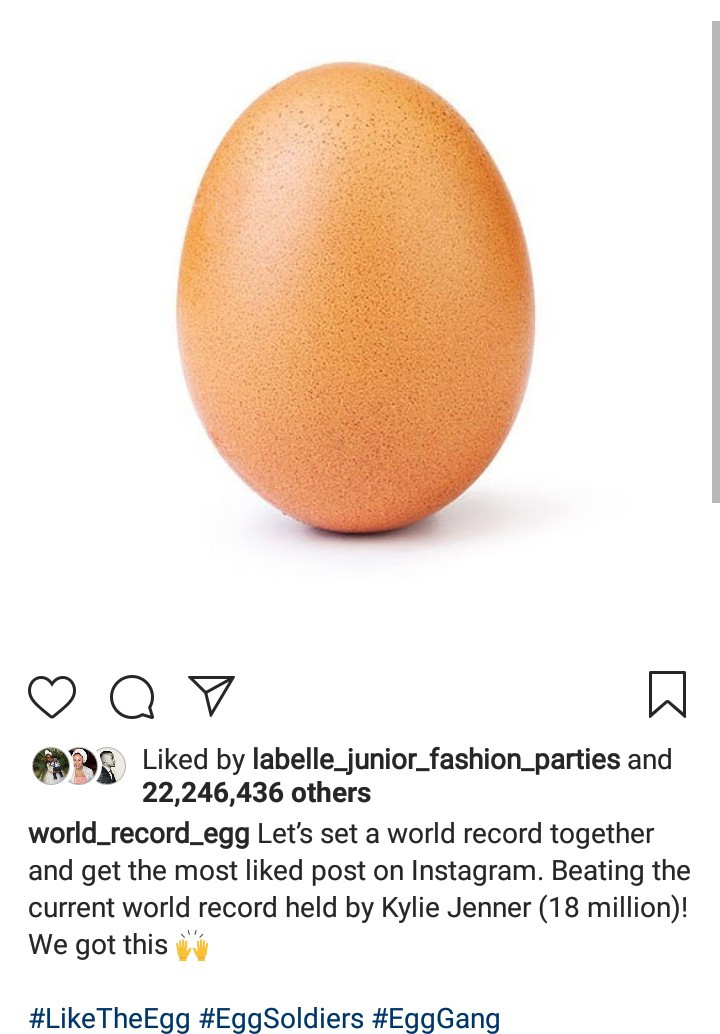
Task: View the 22,246,436 others likes list
Action: click(x=256, y=793)
